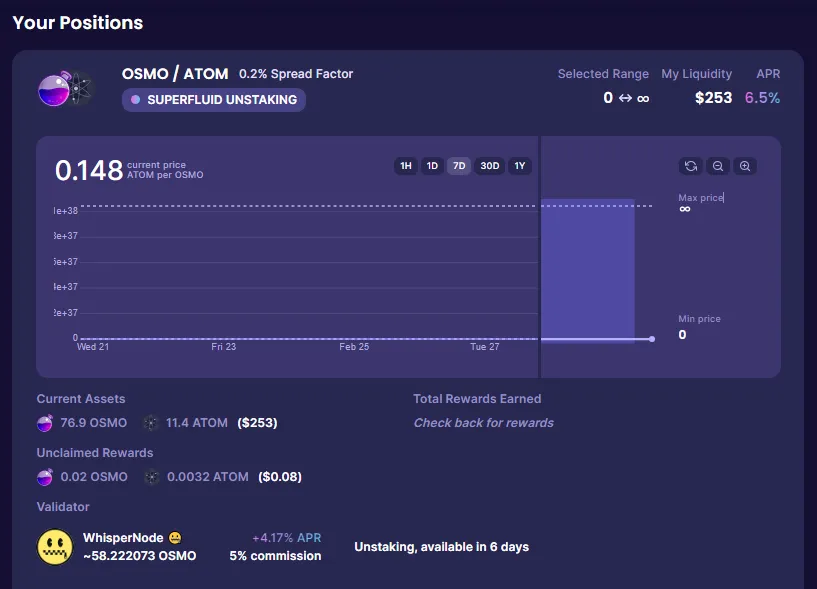Click the 0.0032 ATOM unclaimed reward
The height and width of the screenshot is (589, 817).
207,477
